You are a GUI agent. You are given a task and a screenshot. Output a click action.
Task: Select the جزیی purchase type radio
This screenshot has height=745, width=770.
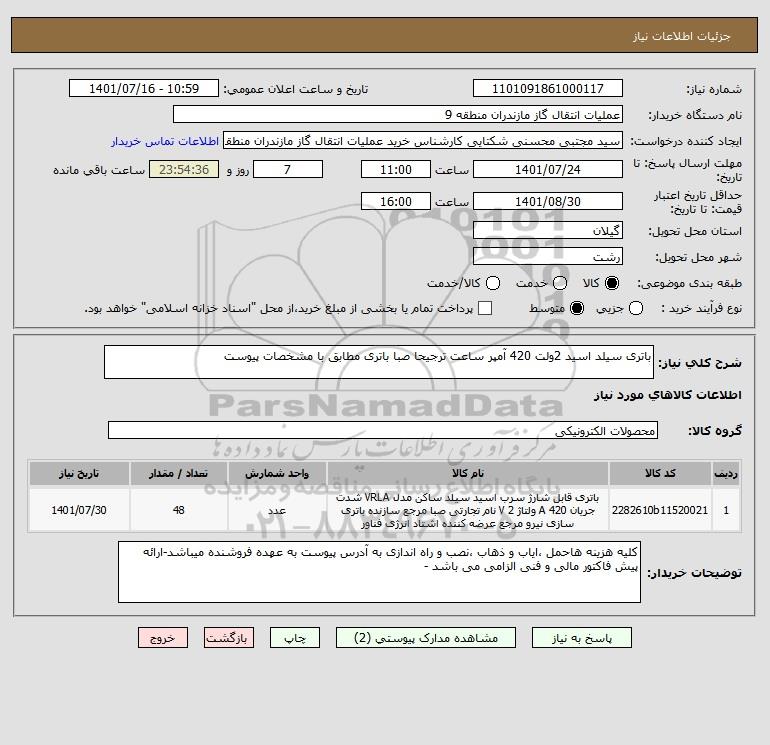pyautogui.click(x=636, y=308)
